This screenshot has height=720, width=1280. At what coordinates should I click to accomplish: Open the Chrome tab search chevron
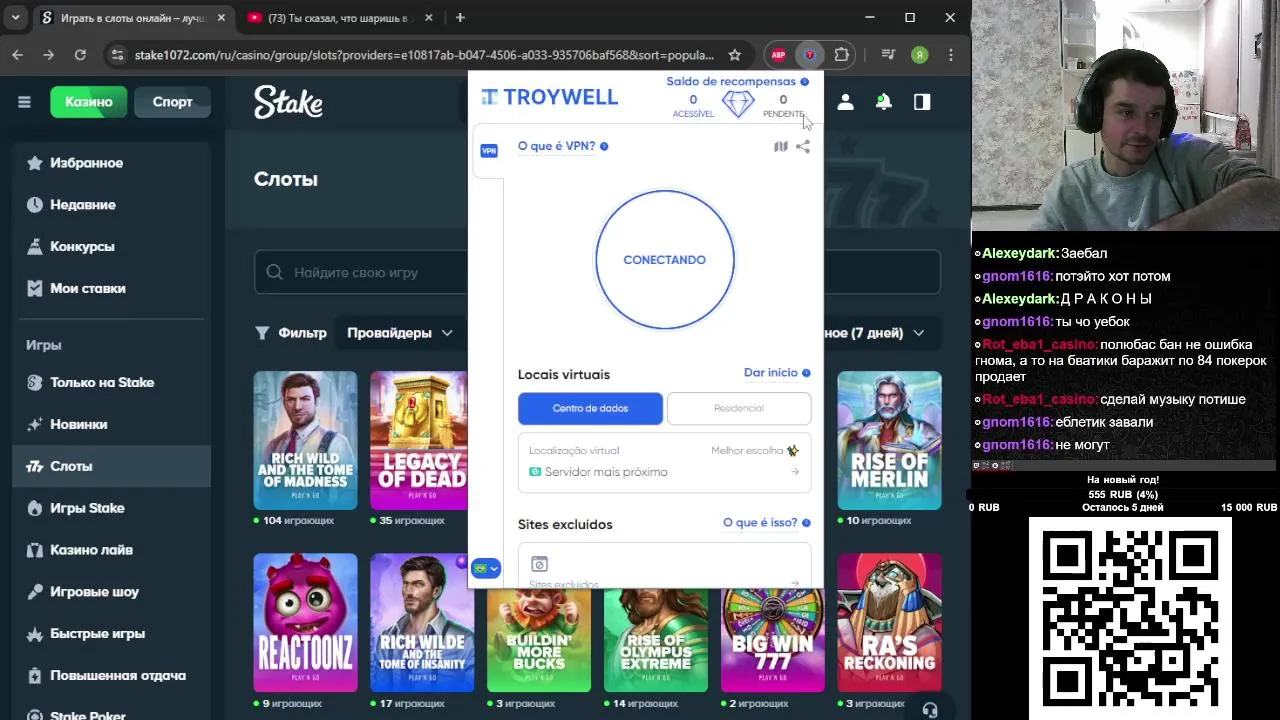15,18
